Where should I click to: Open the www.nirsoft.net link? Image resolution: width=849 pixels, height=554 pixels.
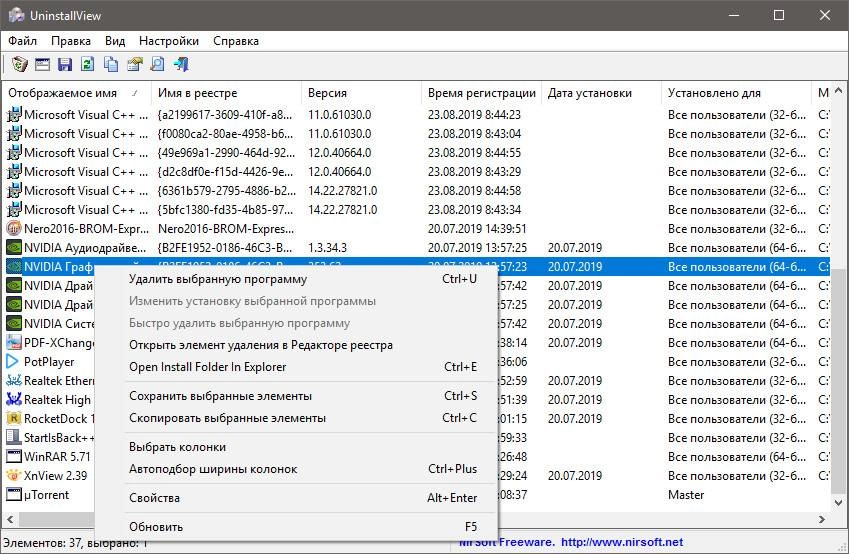(x=622, y=542)
